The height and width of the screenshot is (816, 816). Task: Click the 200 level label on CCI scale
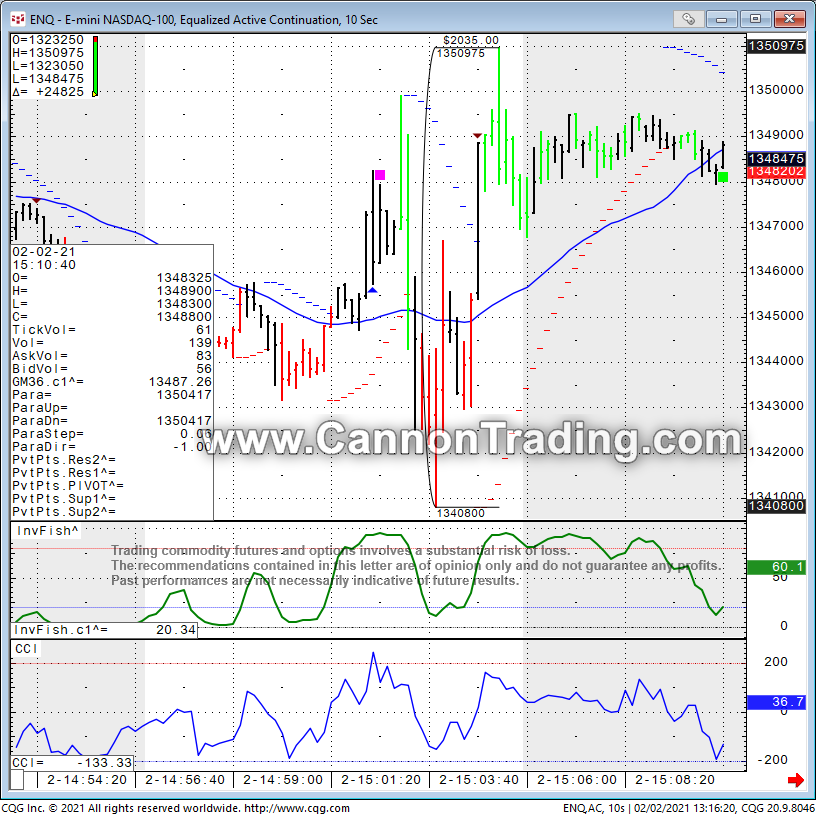775,662
